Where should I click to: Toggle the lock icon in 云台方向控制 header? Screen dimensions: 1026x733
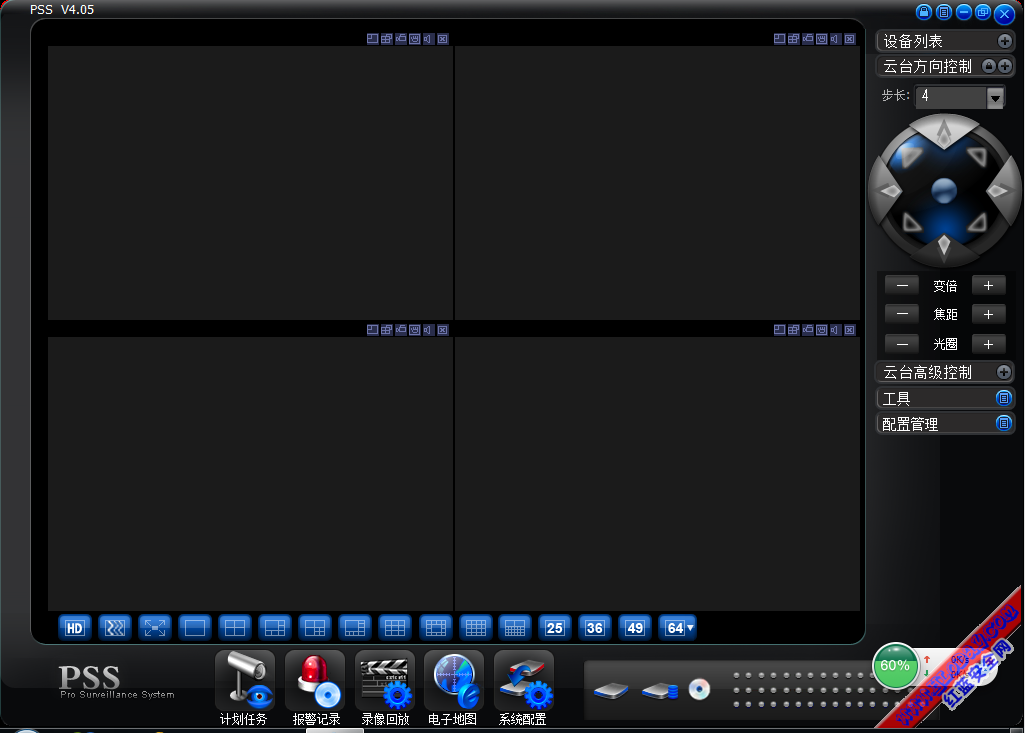click(x=989, y=66)
